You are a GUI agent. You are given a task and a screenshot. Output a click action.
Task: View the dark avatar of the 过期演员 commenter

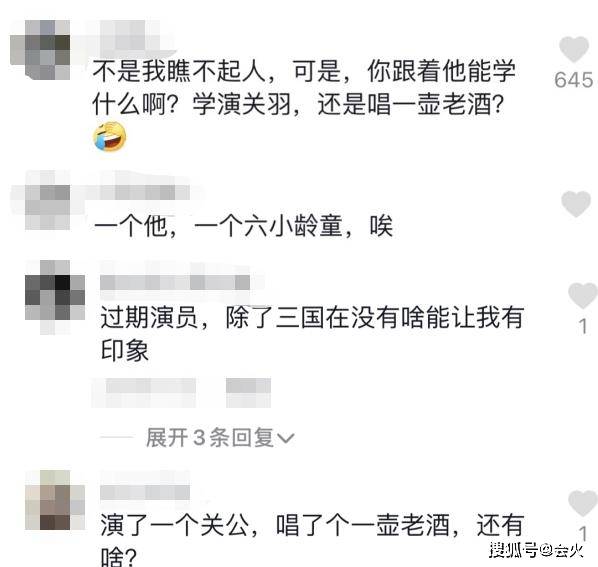[x=55, y=297]
